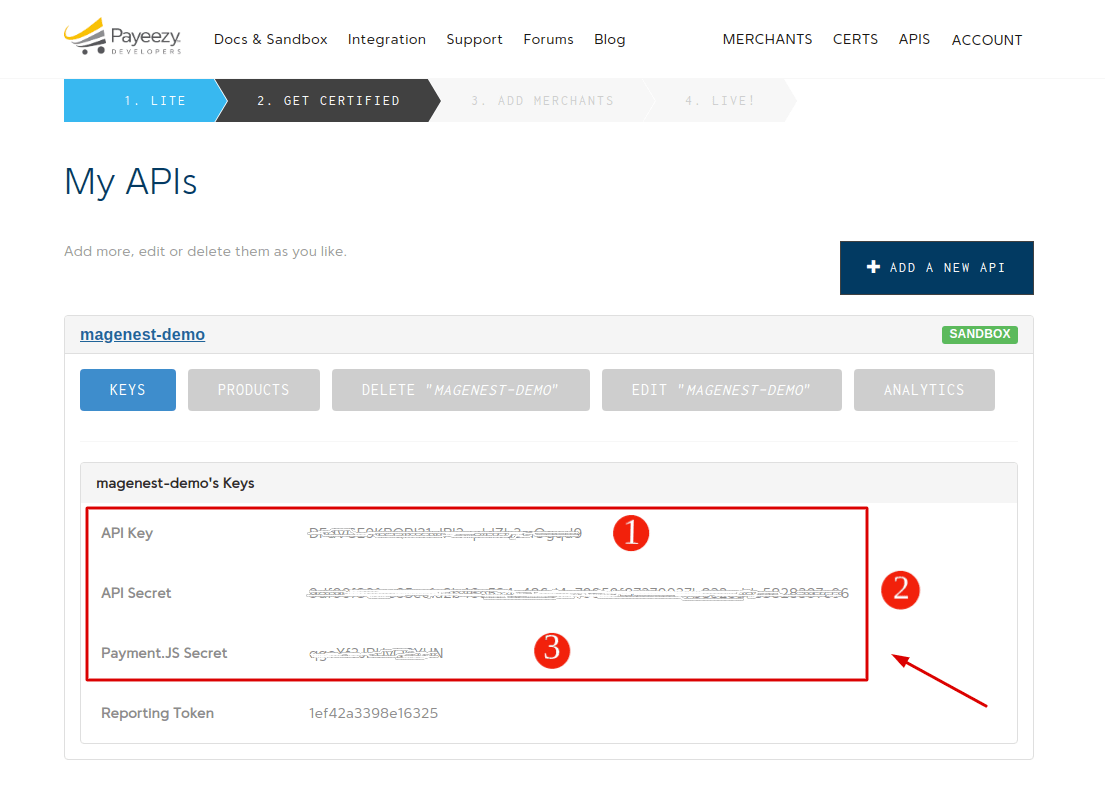Click the magenest-demo's Keys heading
The height and width of the screenshot is (788, 1105).
coord(175,484)
